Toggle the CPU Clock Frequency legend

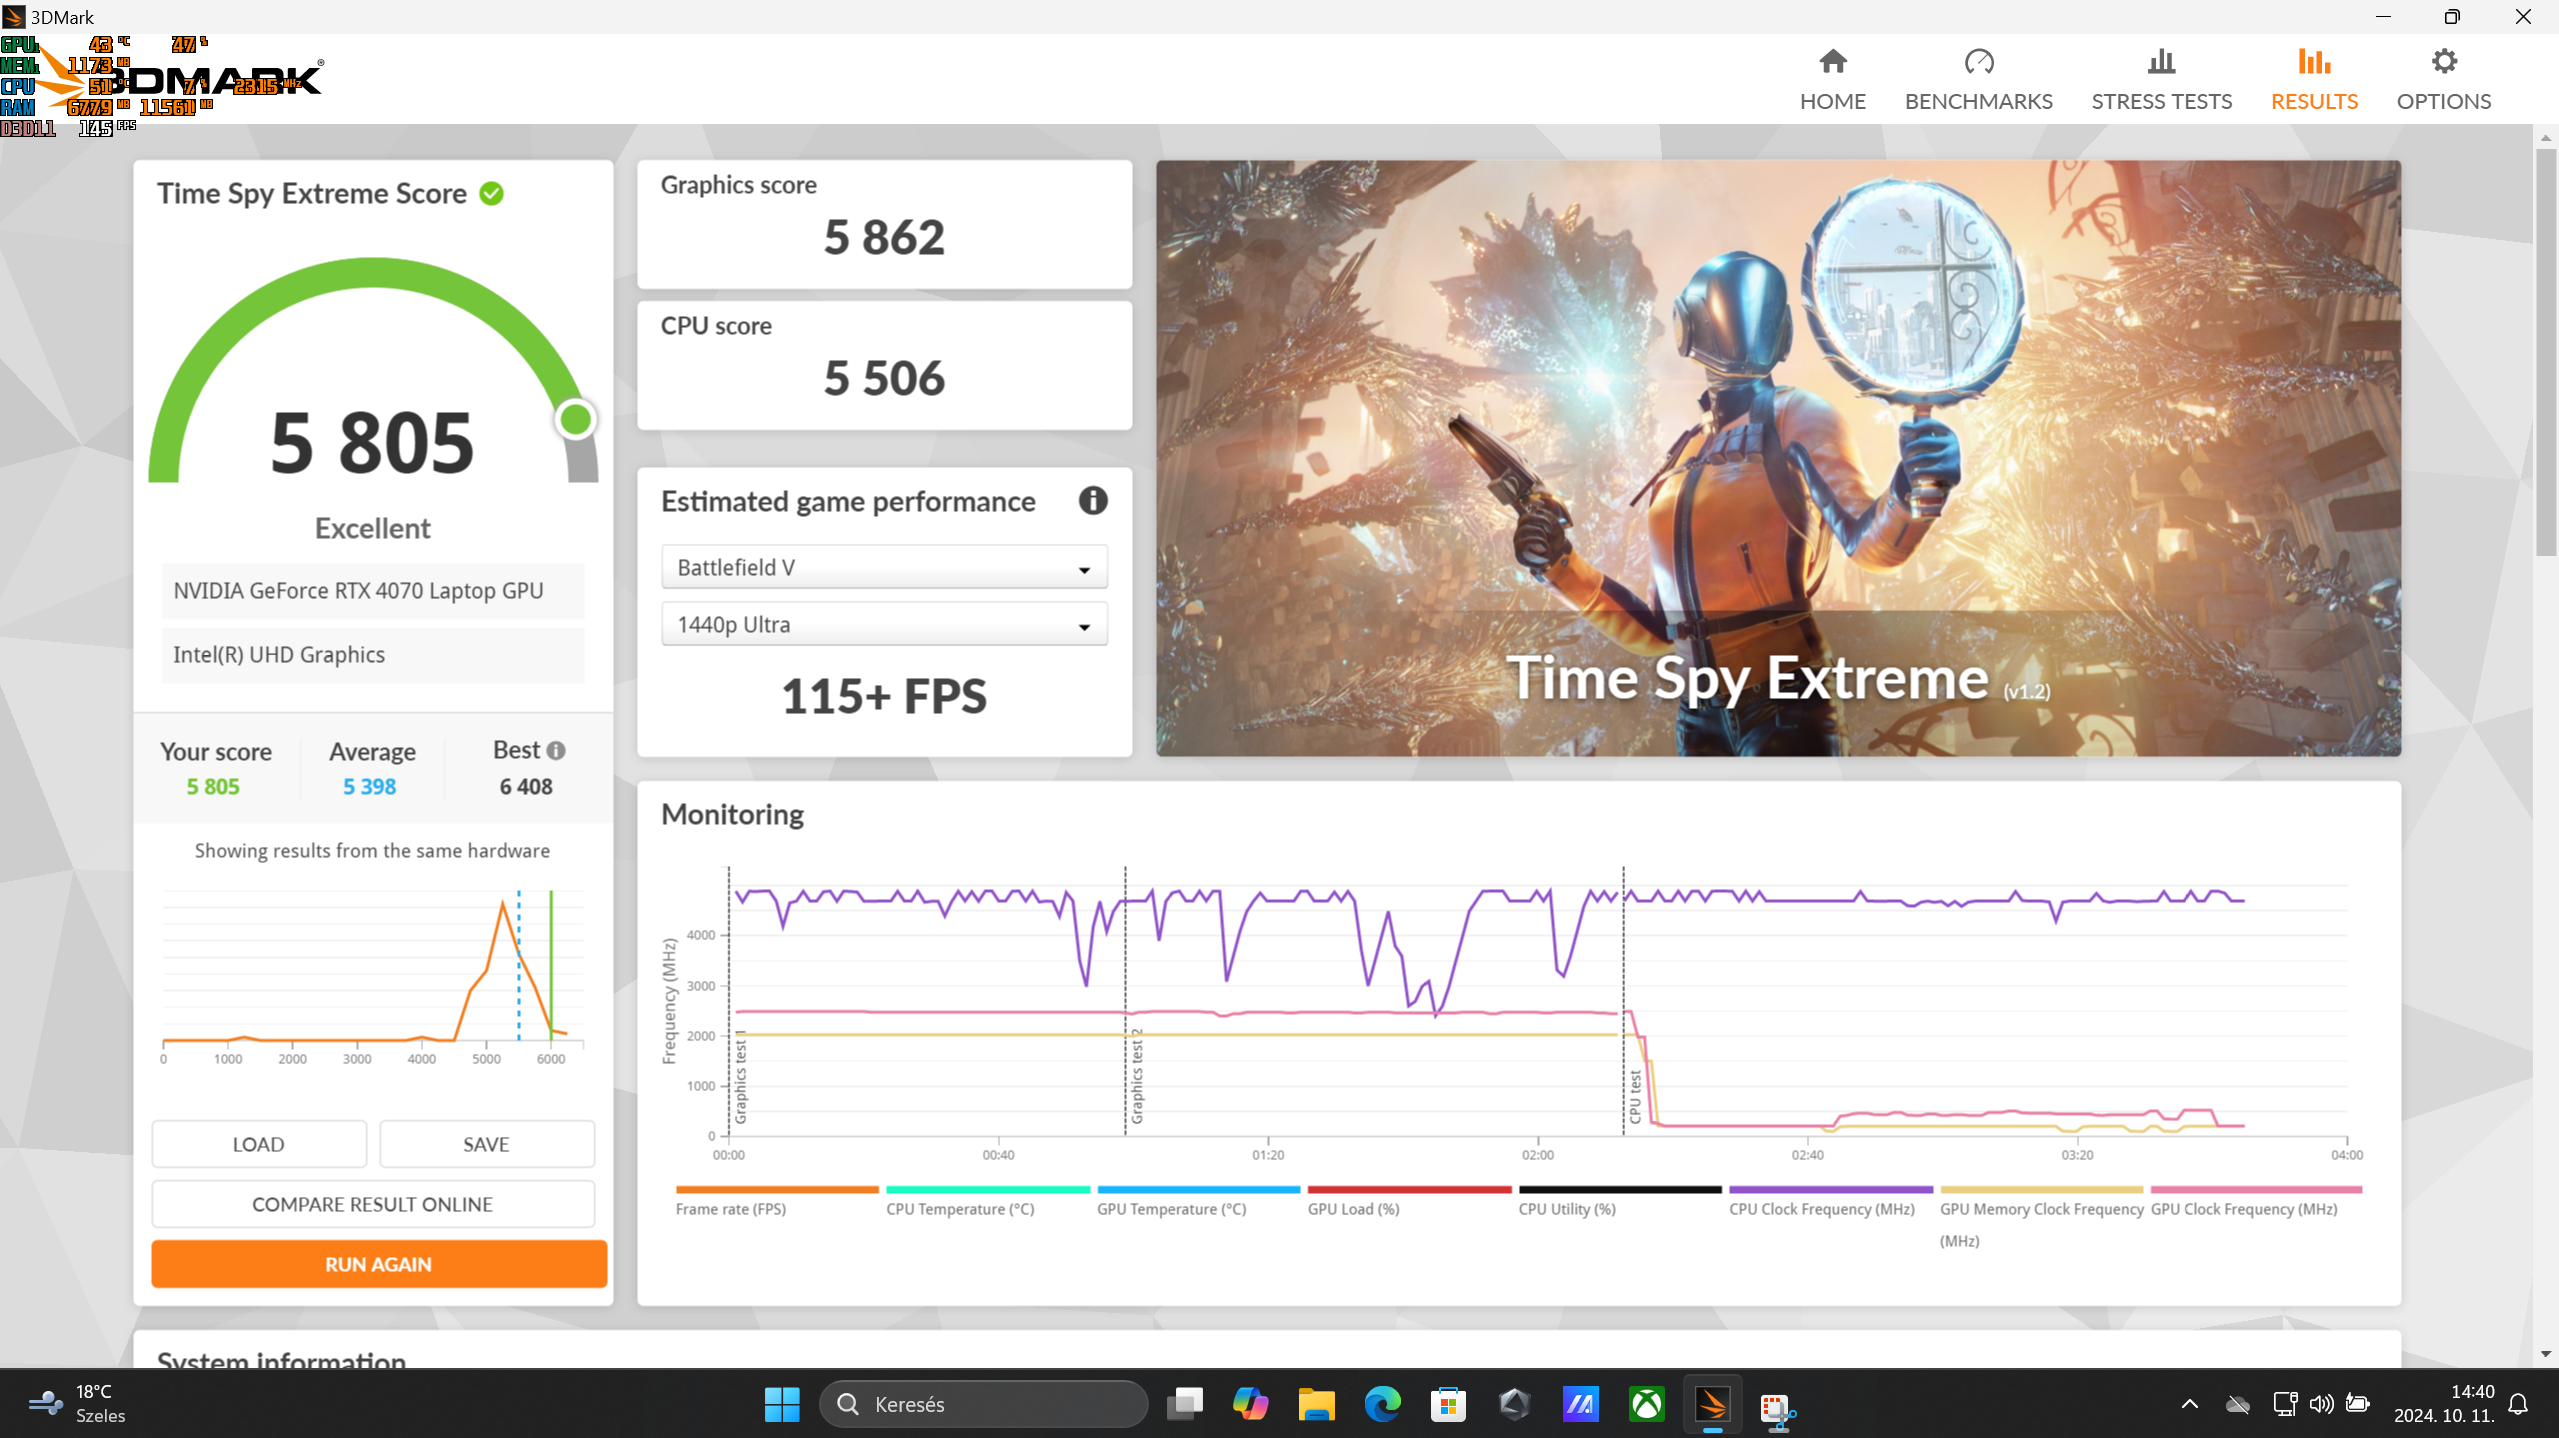(x=1830, y=1200)
